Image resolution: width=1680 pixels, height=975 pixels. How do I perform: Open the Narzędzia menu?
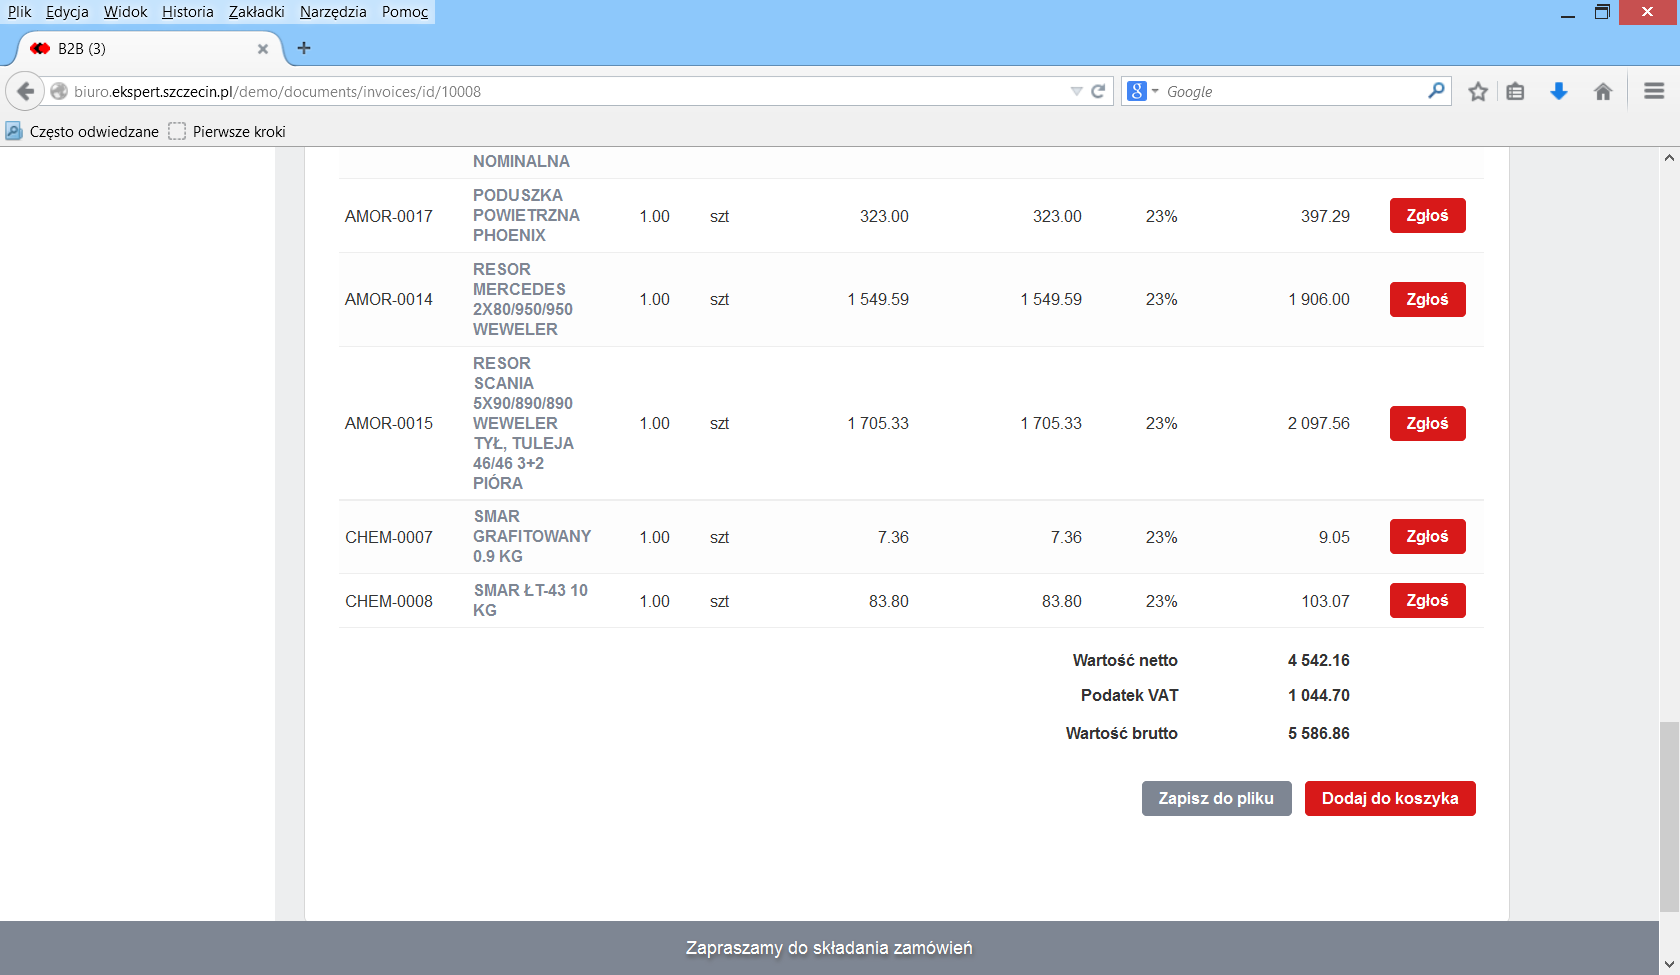pos(333,12)
